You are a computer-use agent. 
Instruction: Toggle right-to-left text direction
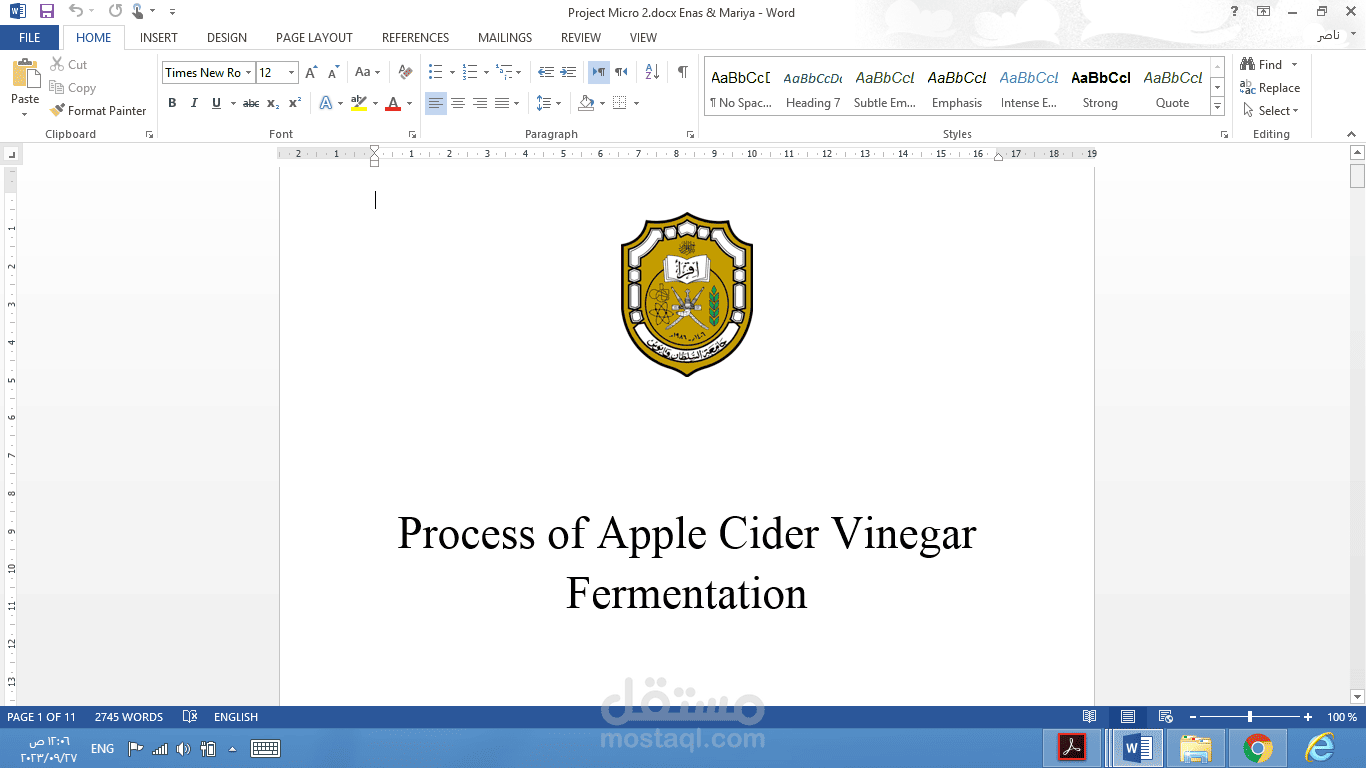pyautogui.click(x=621, y=72)
